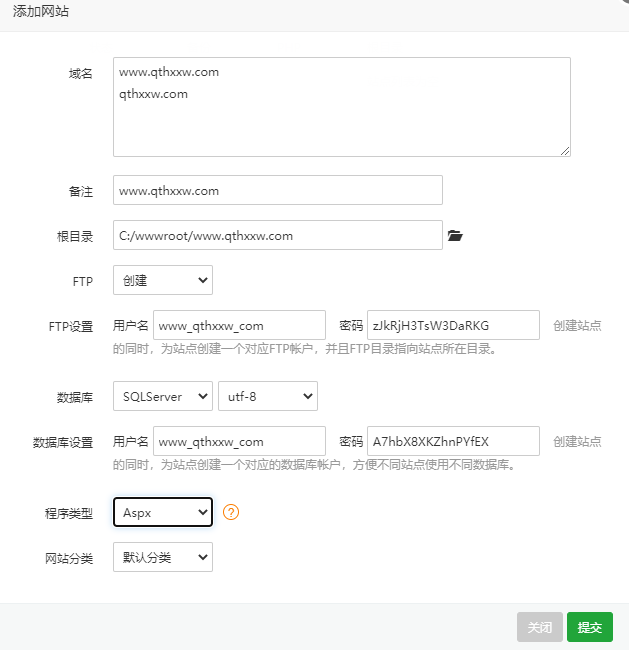The image size is (629, 650).
Task: Expand the FTP 创建 dropdown
Action: pyautogui.click(x=162, y=281)
